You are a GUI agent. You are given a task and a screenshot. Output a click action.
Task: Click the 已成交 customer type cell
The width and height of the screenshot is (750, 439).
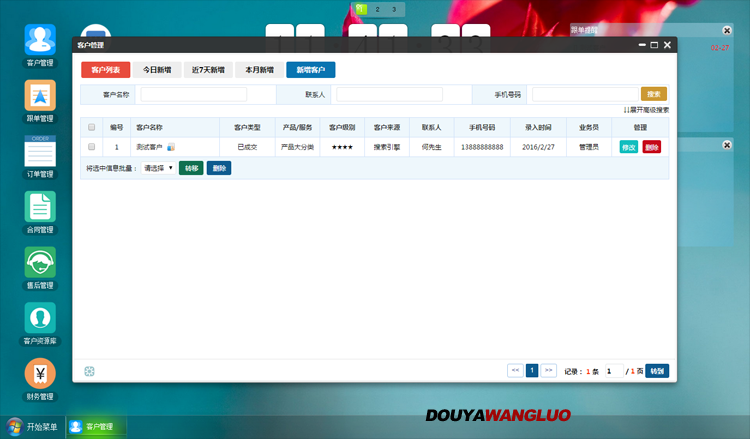coord(247,147)
